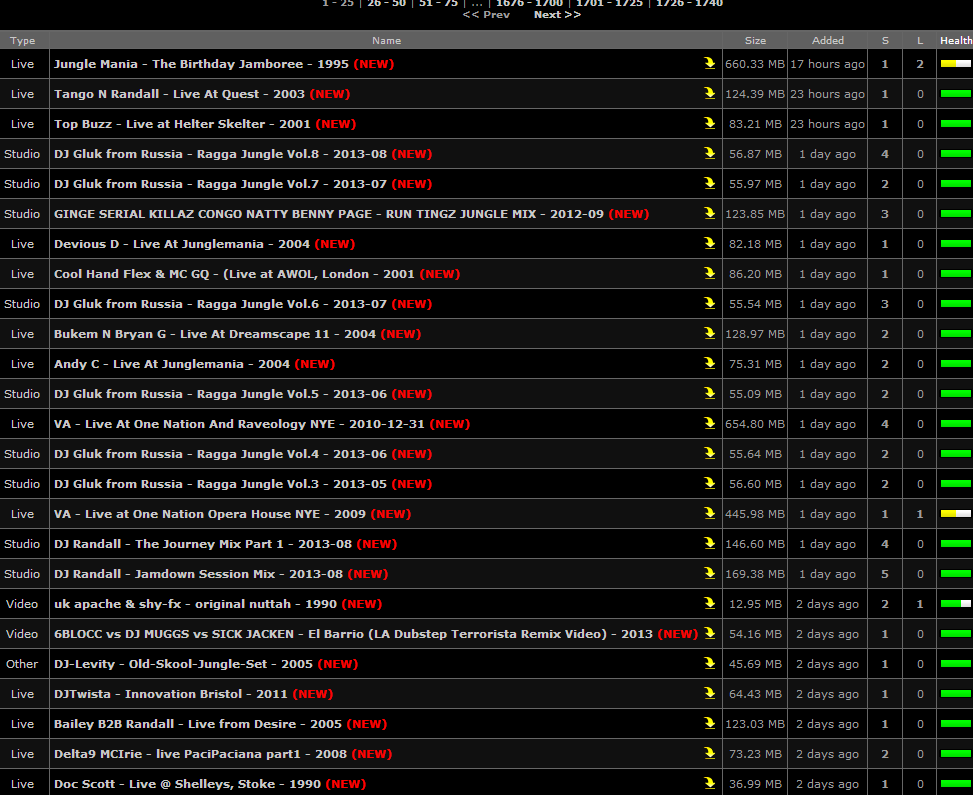973x795 pixels.
Task: Click download arrow for Bukem N Bryan G
Action: coord(709,333)
